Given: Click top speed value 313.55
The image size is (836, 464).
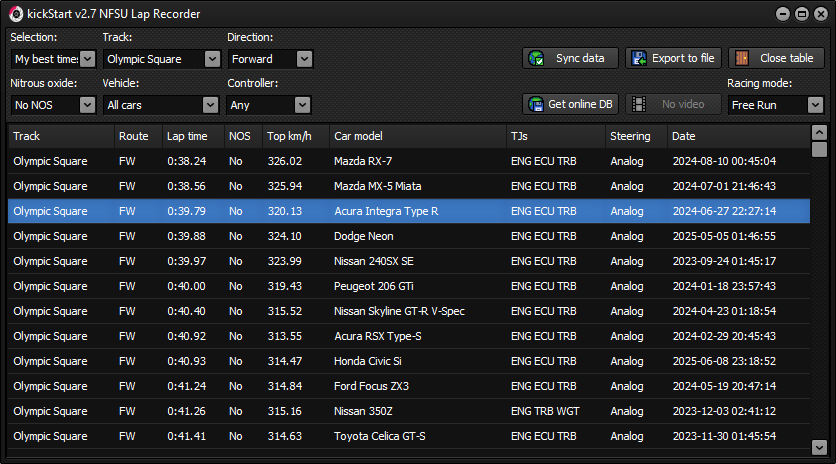Looking at the screenshot, I should click(x=285, y=337).
